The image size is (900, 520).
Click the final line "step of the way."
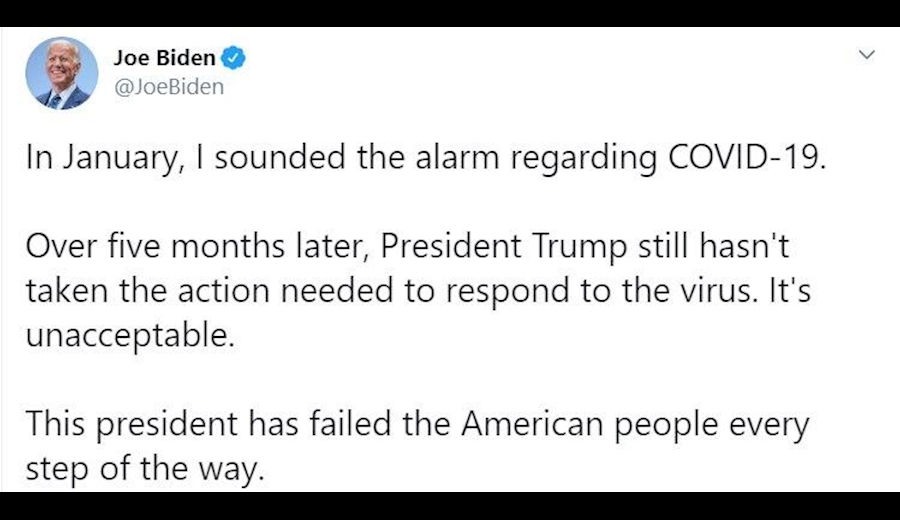point(145,468)
